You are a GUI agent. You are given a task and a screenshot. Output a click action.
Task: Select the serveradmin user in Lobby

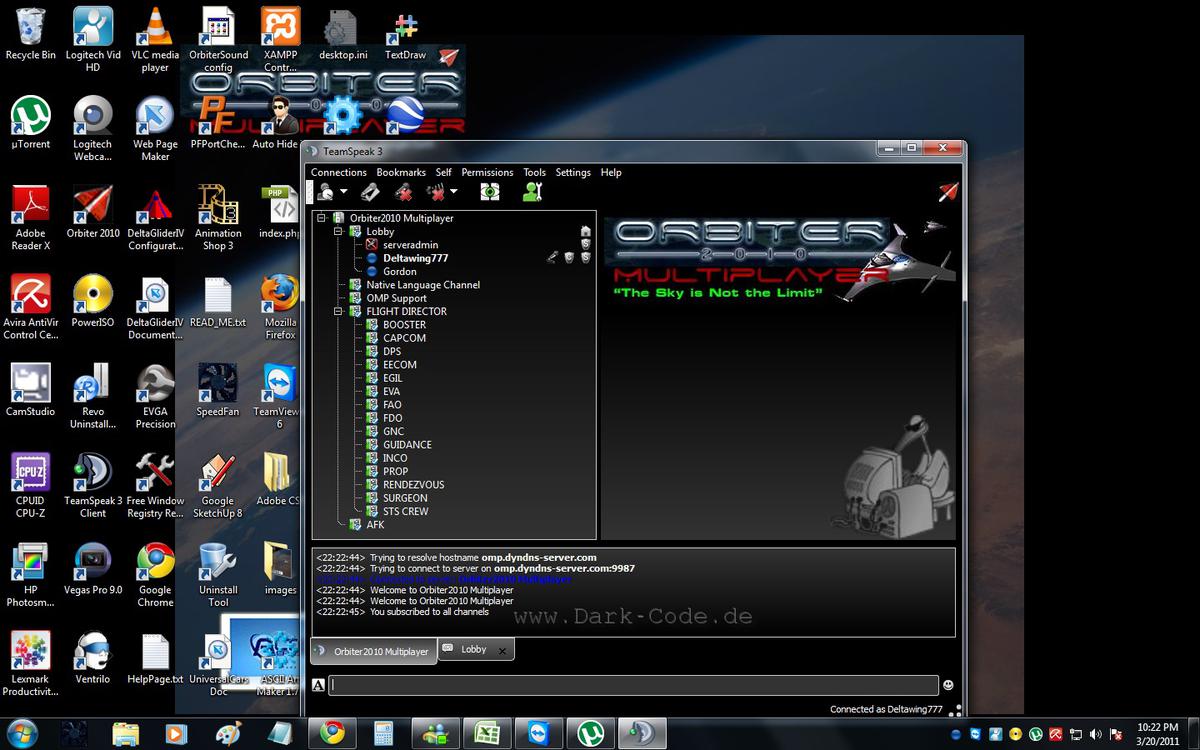[x=410, y=245]
